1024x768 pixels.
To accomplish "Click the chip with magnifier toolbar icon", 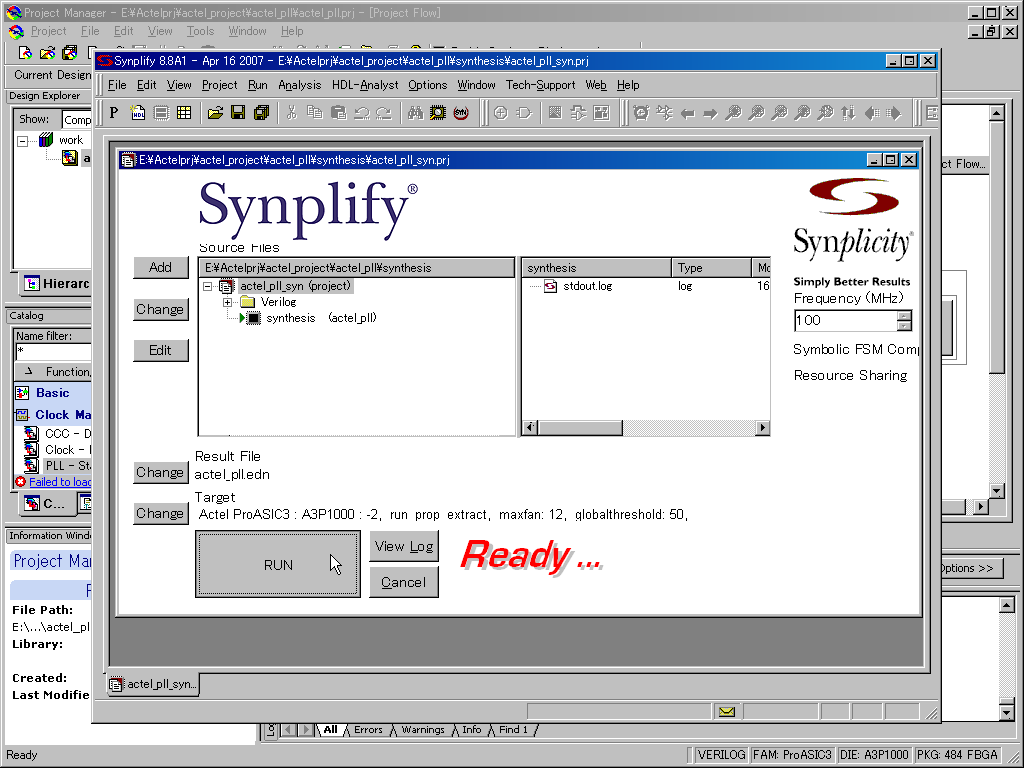I will [x=438, y=113].
